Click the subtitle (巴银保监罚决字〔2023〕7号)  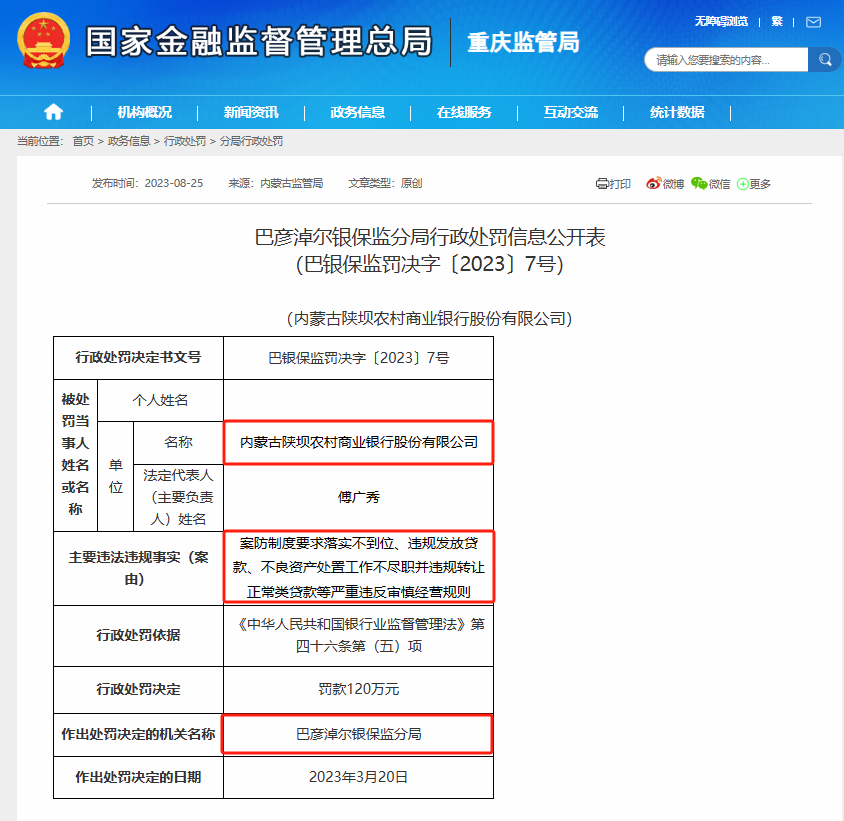point(430,264)
